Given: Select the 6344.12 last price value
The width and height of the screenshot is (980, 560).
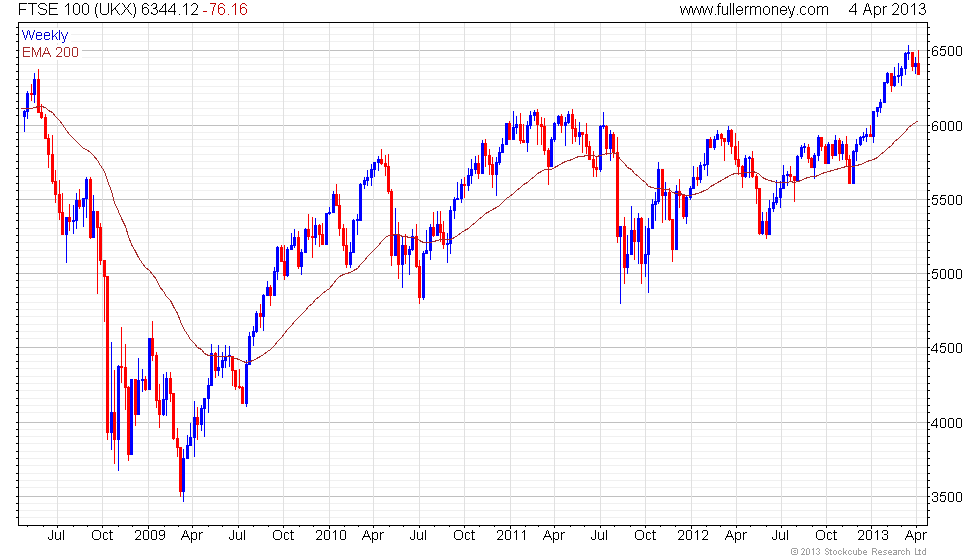Looking at the screenshot, I should 171,9.
